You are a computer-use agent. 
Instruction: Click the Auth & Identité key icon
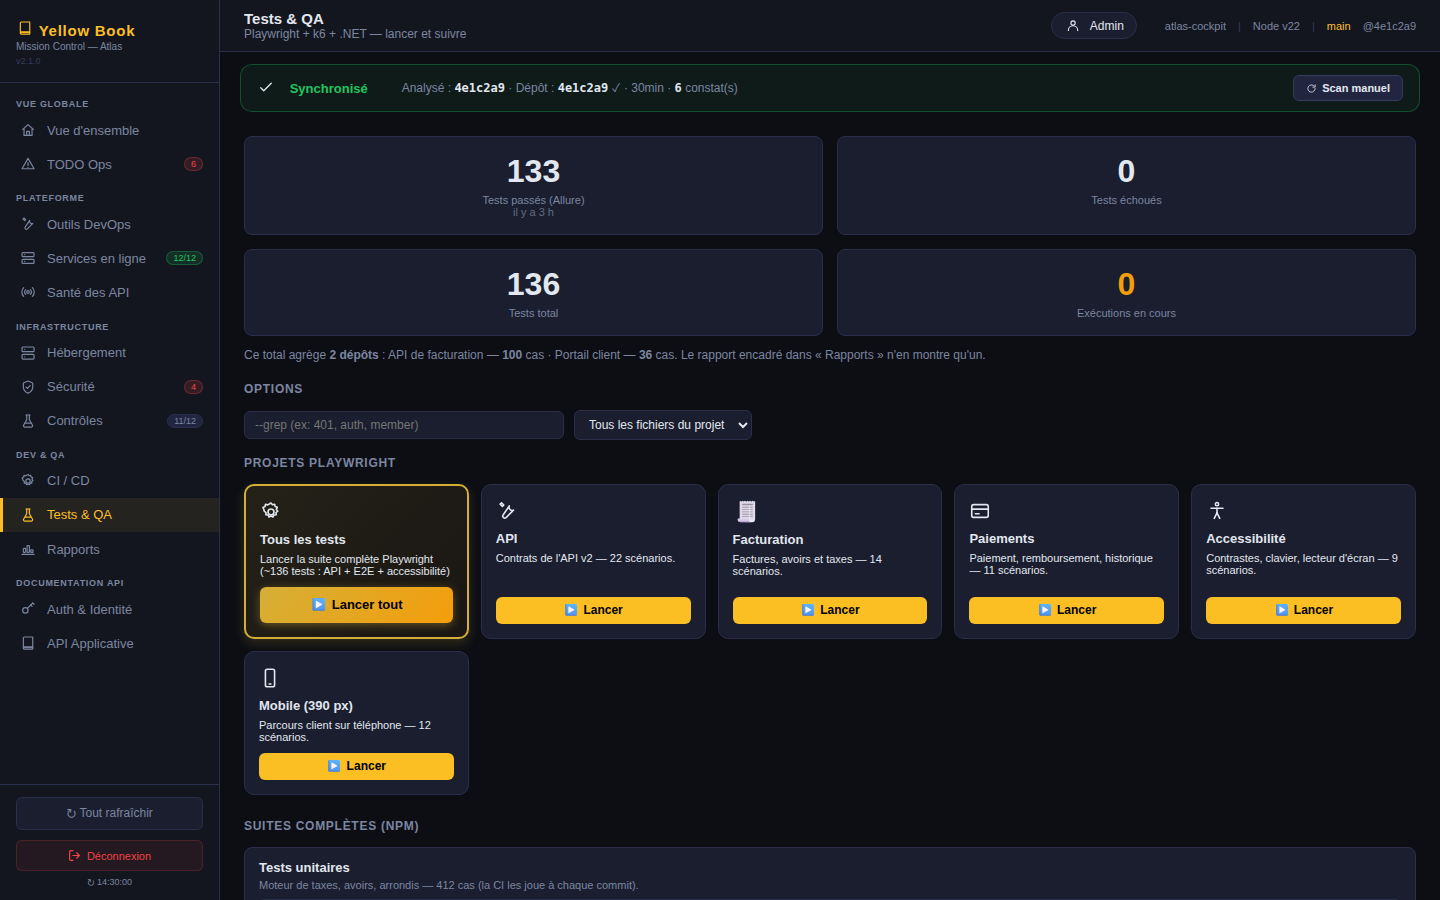coord(28,609)
